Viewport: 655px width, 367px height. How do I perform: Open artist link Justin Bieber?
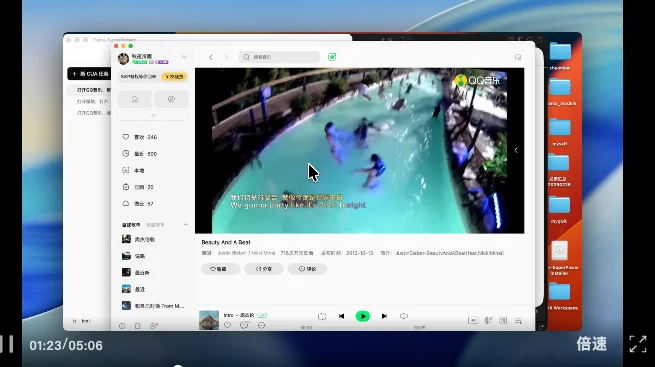pyautogui.click(x=231, y=253)
